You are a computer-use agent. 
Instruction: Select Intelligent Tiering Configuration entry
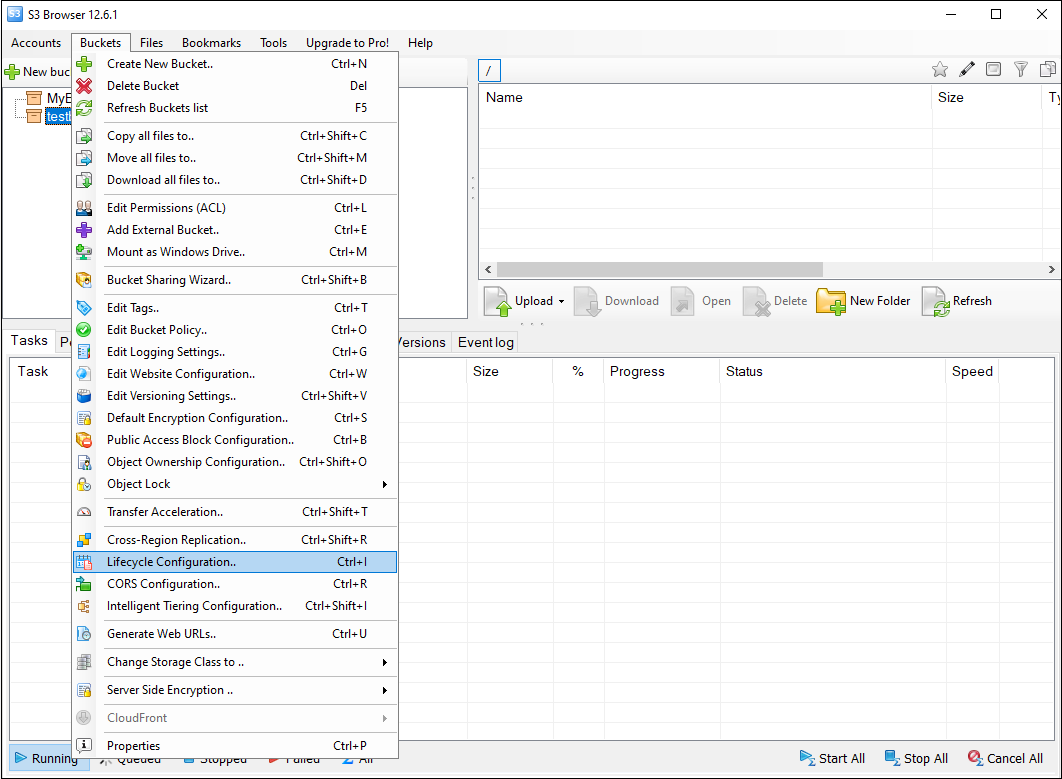tap(235, 606)
